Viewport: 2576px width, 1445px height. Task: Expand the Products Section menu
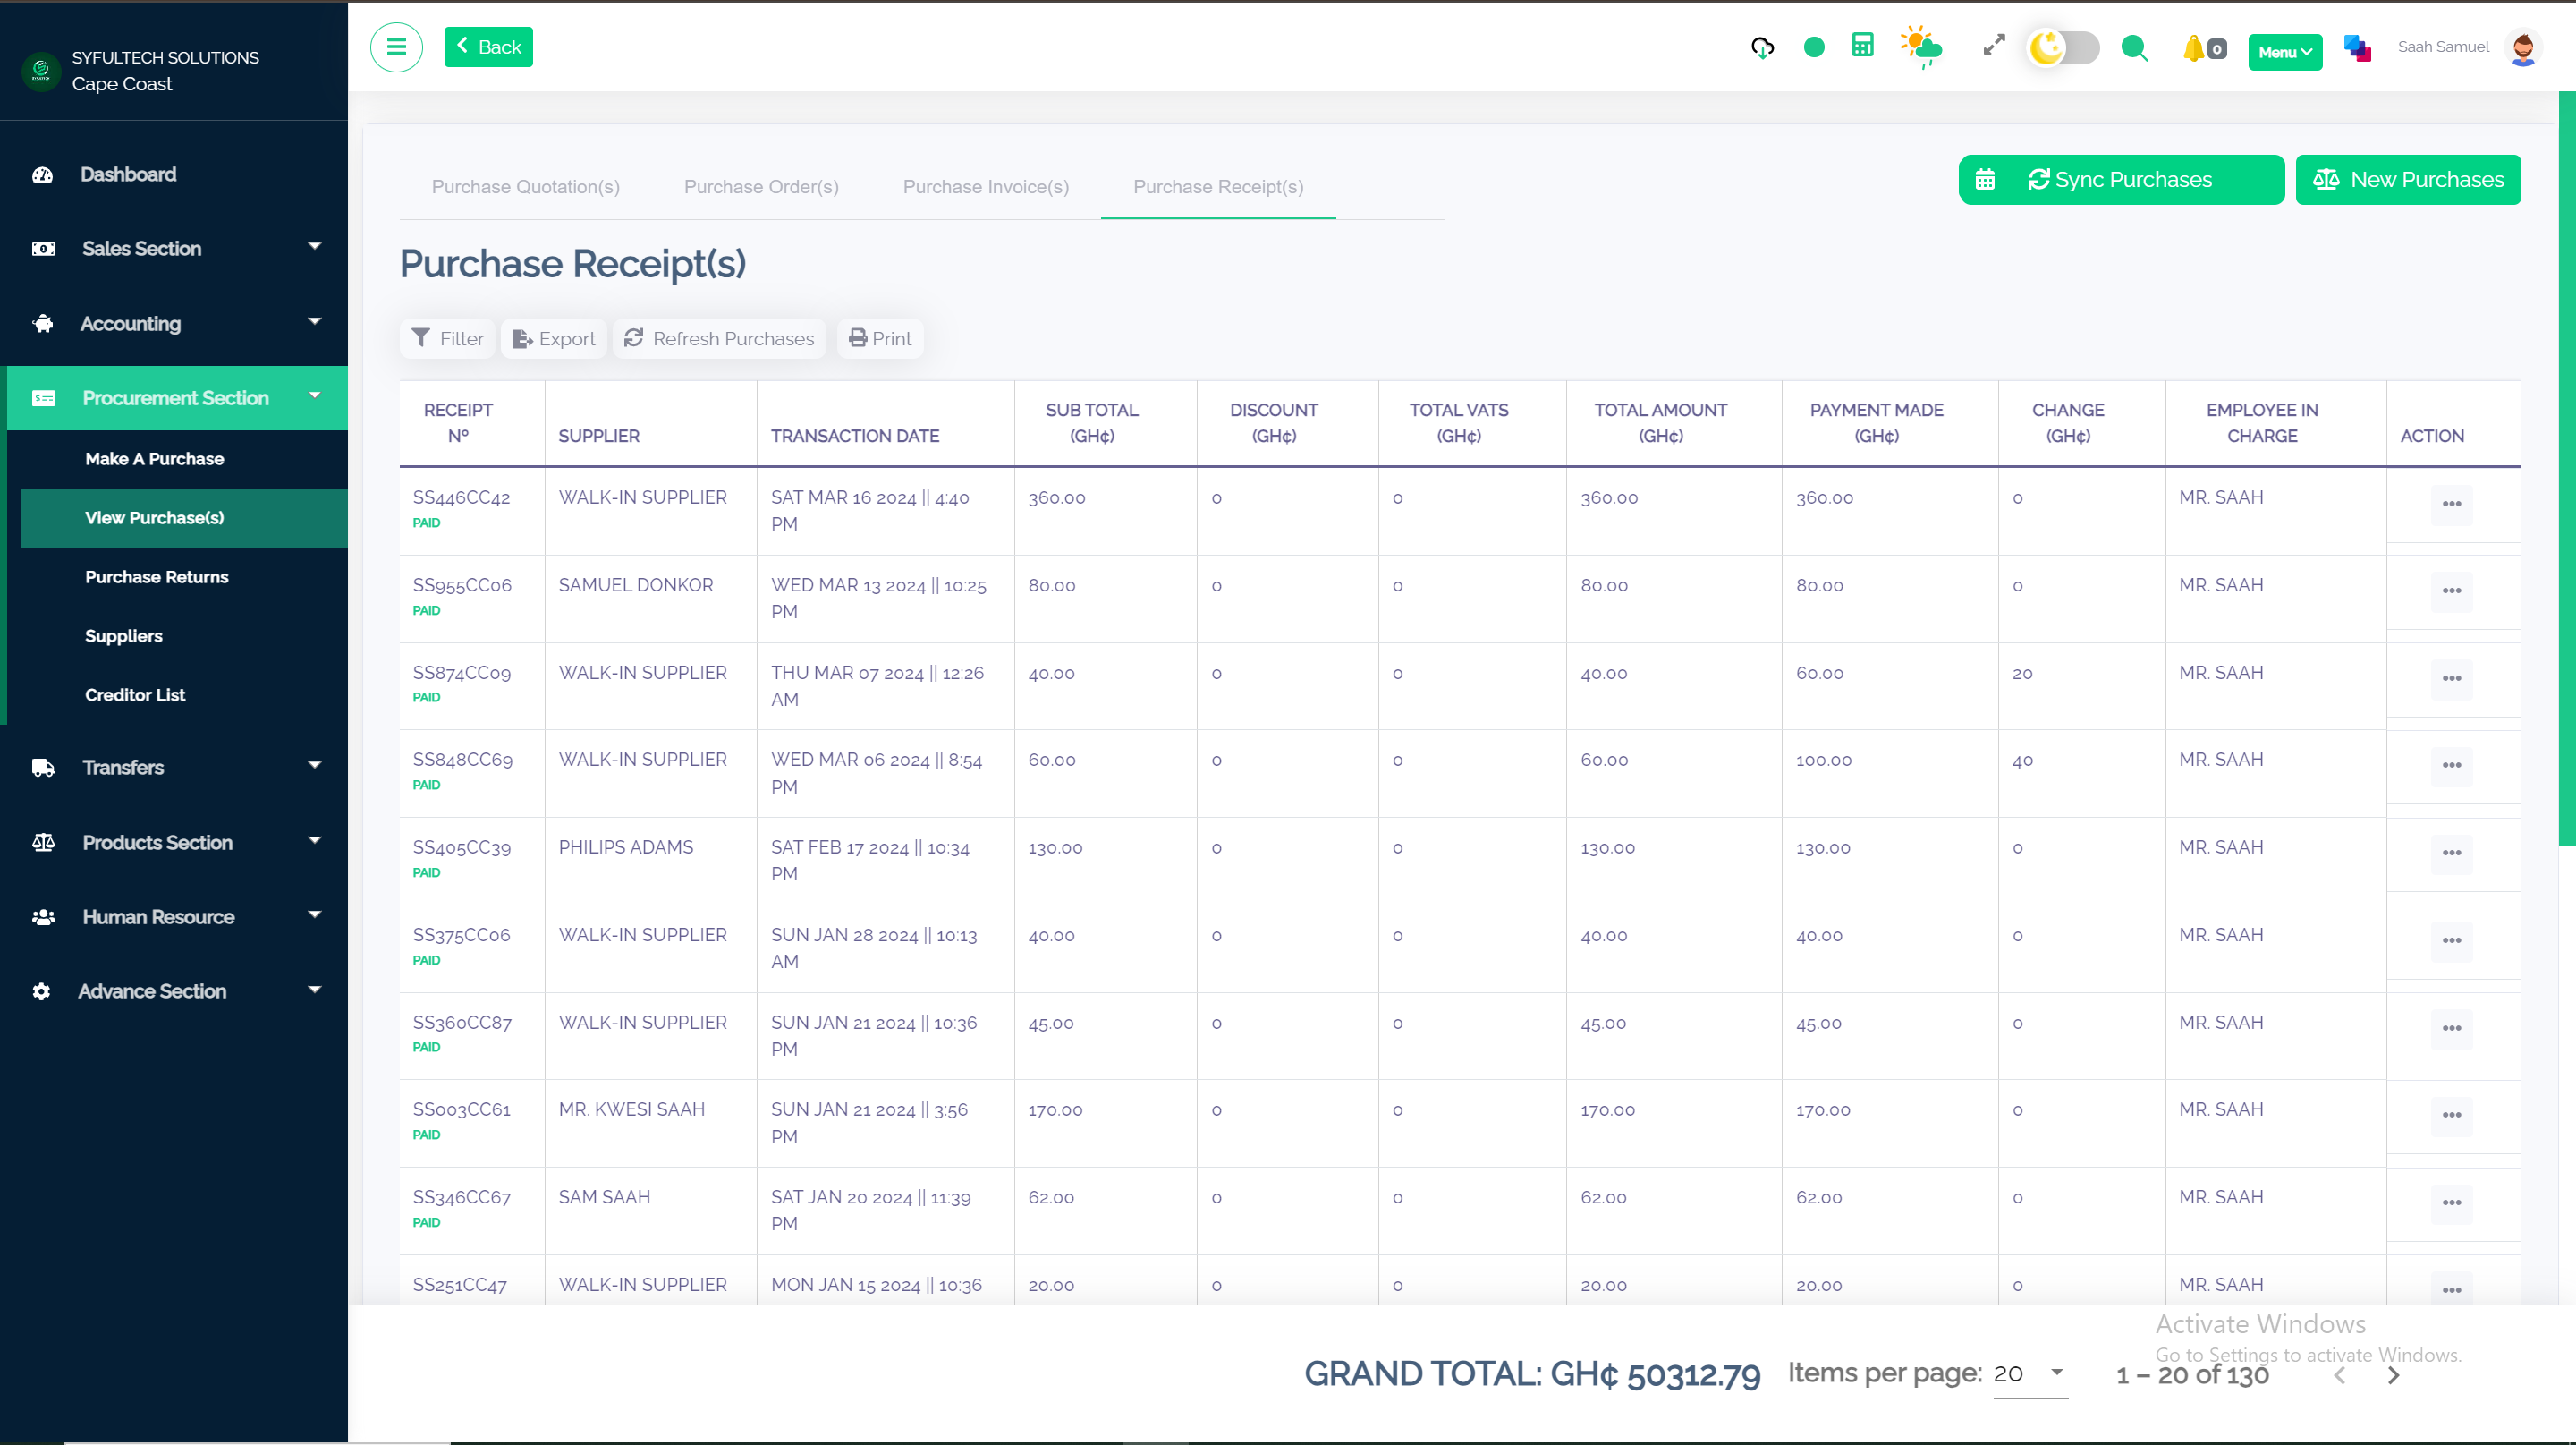point(174,842)
